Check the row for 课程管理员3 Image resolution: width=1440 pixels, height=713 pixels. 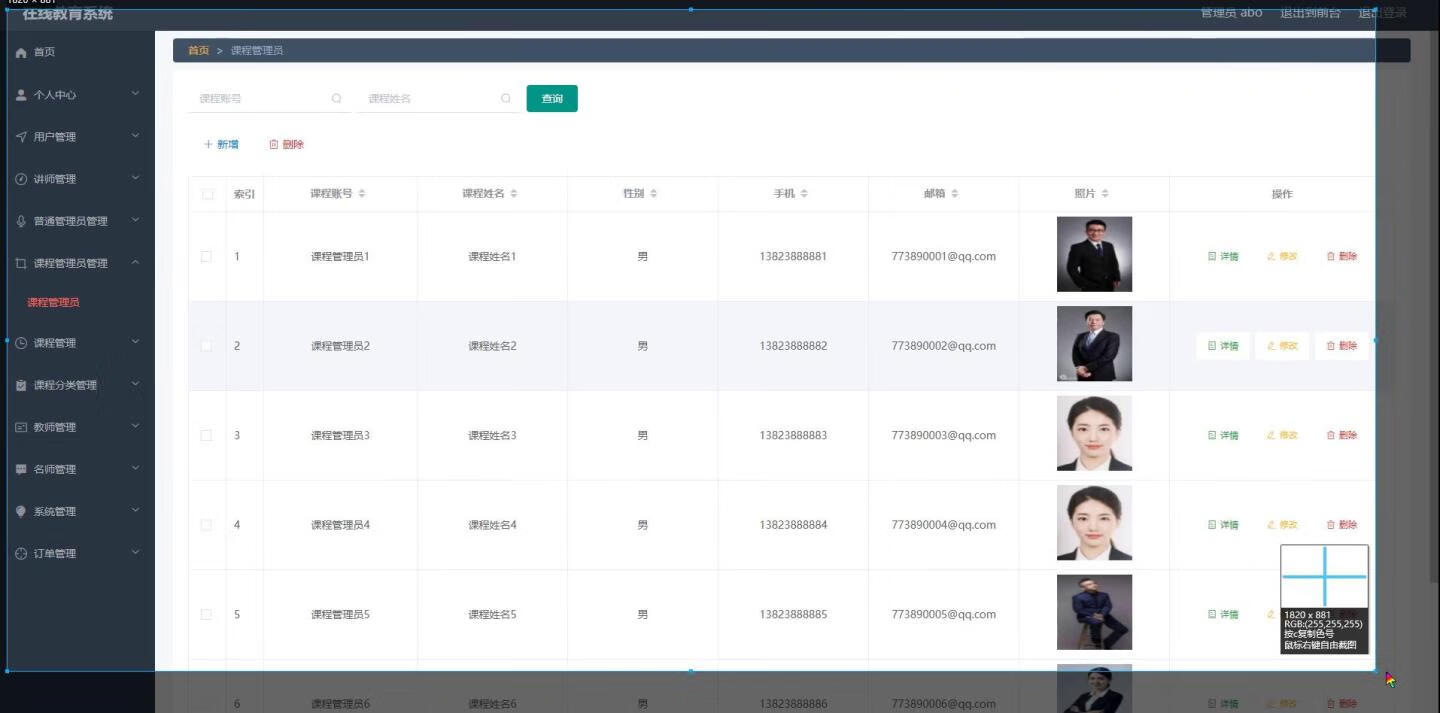[x=207, y=435]
